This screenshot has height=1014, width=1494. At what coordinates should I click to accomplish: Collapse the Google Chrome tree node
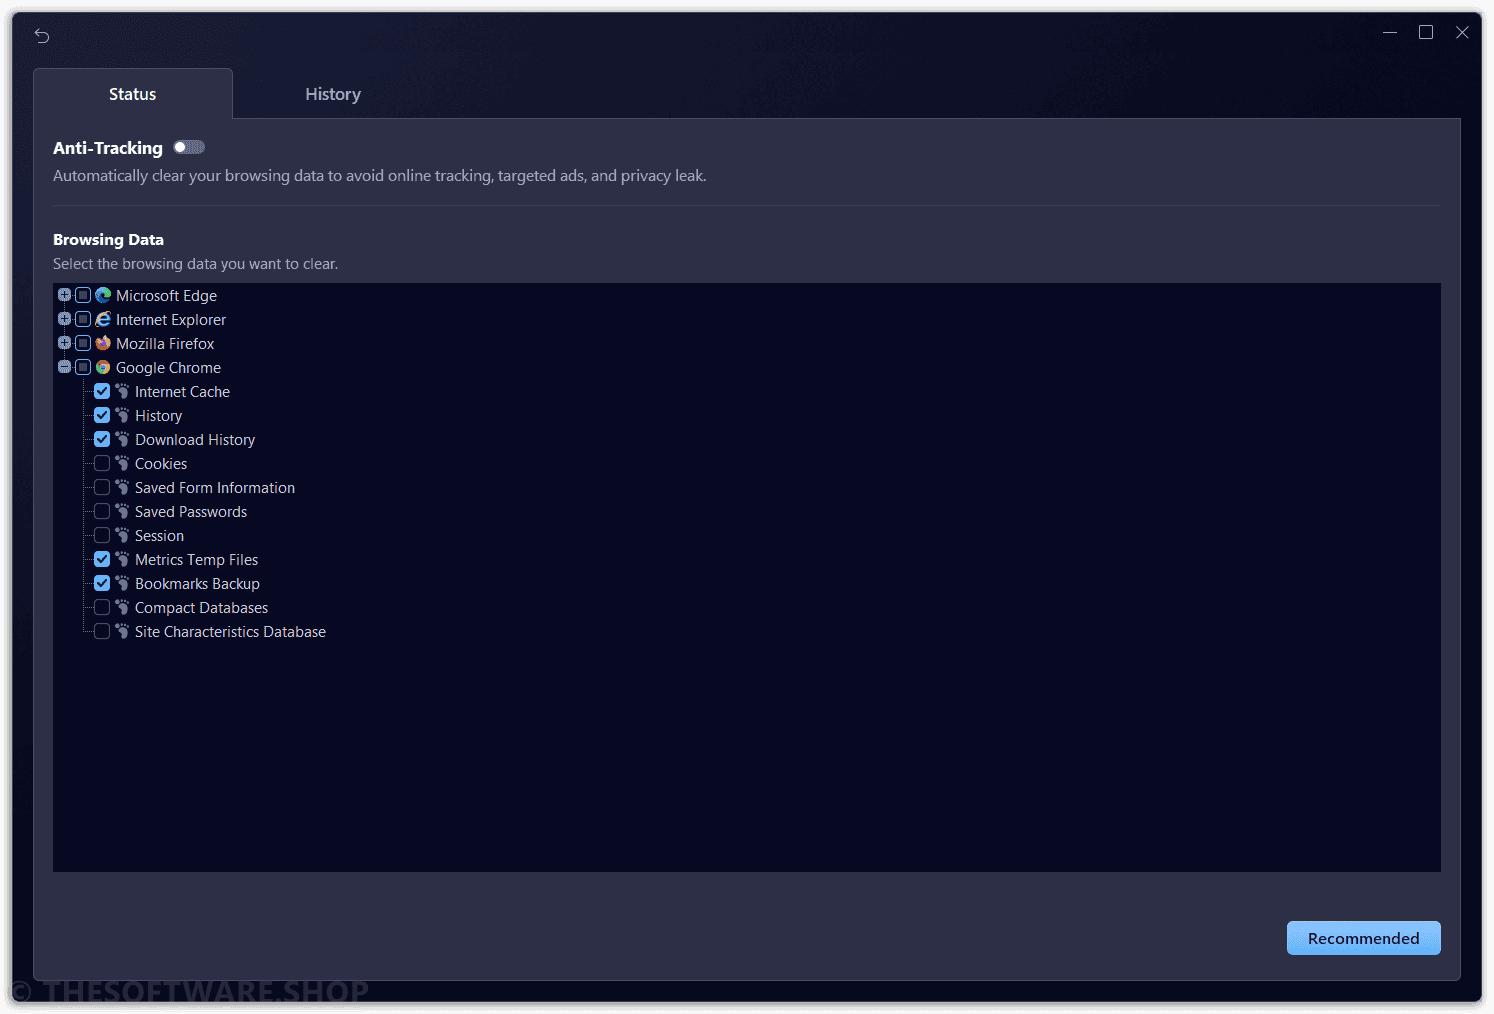click(64, 367)
